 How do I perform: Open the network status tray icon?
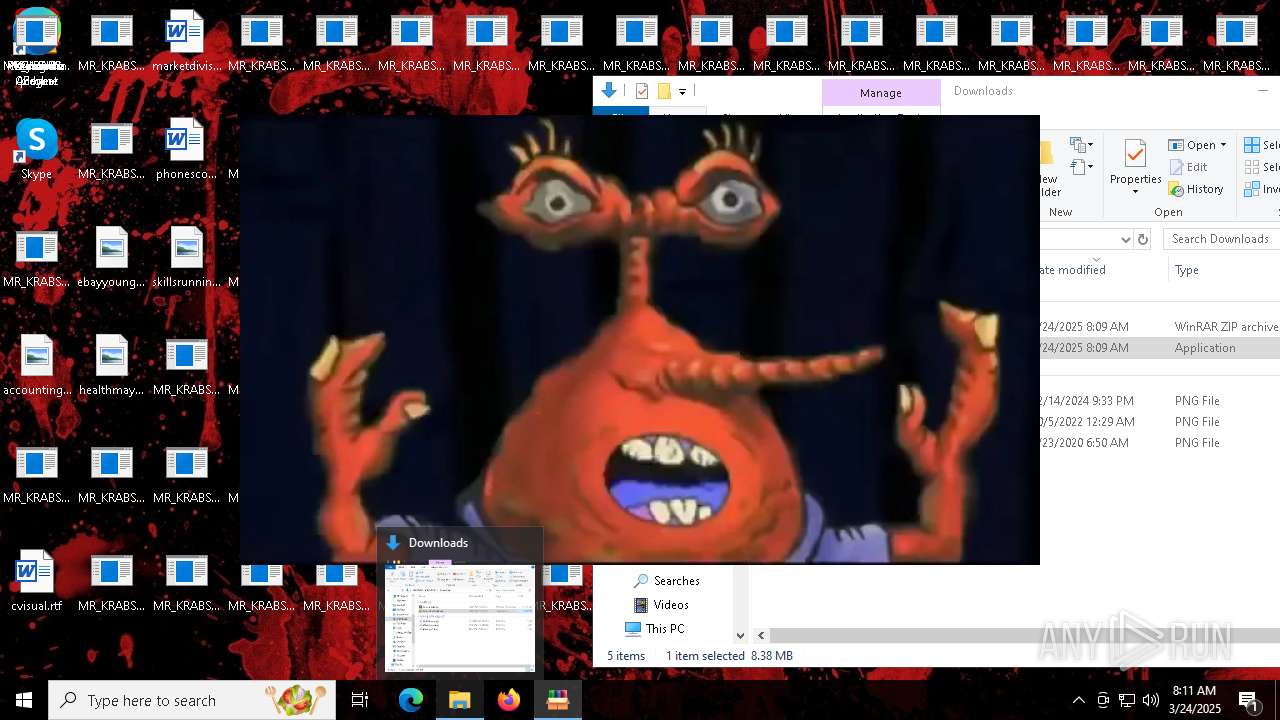1127,700
